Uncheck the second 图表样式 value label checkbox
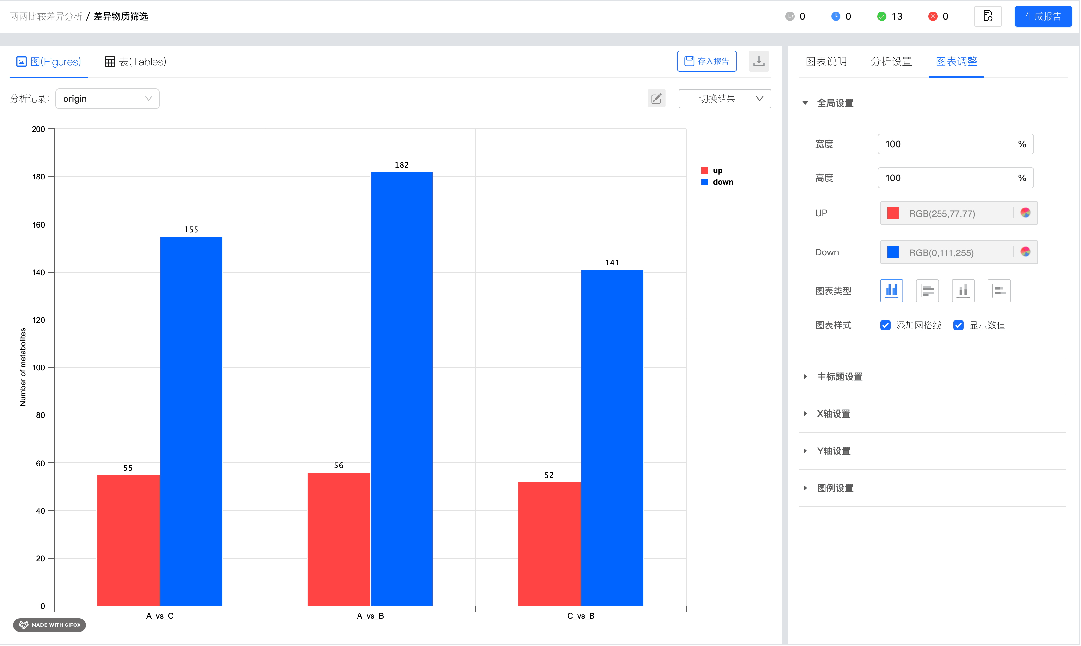Viewport: 1081px width, 646px height. tap(958, 325)
